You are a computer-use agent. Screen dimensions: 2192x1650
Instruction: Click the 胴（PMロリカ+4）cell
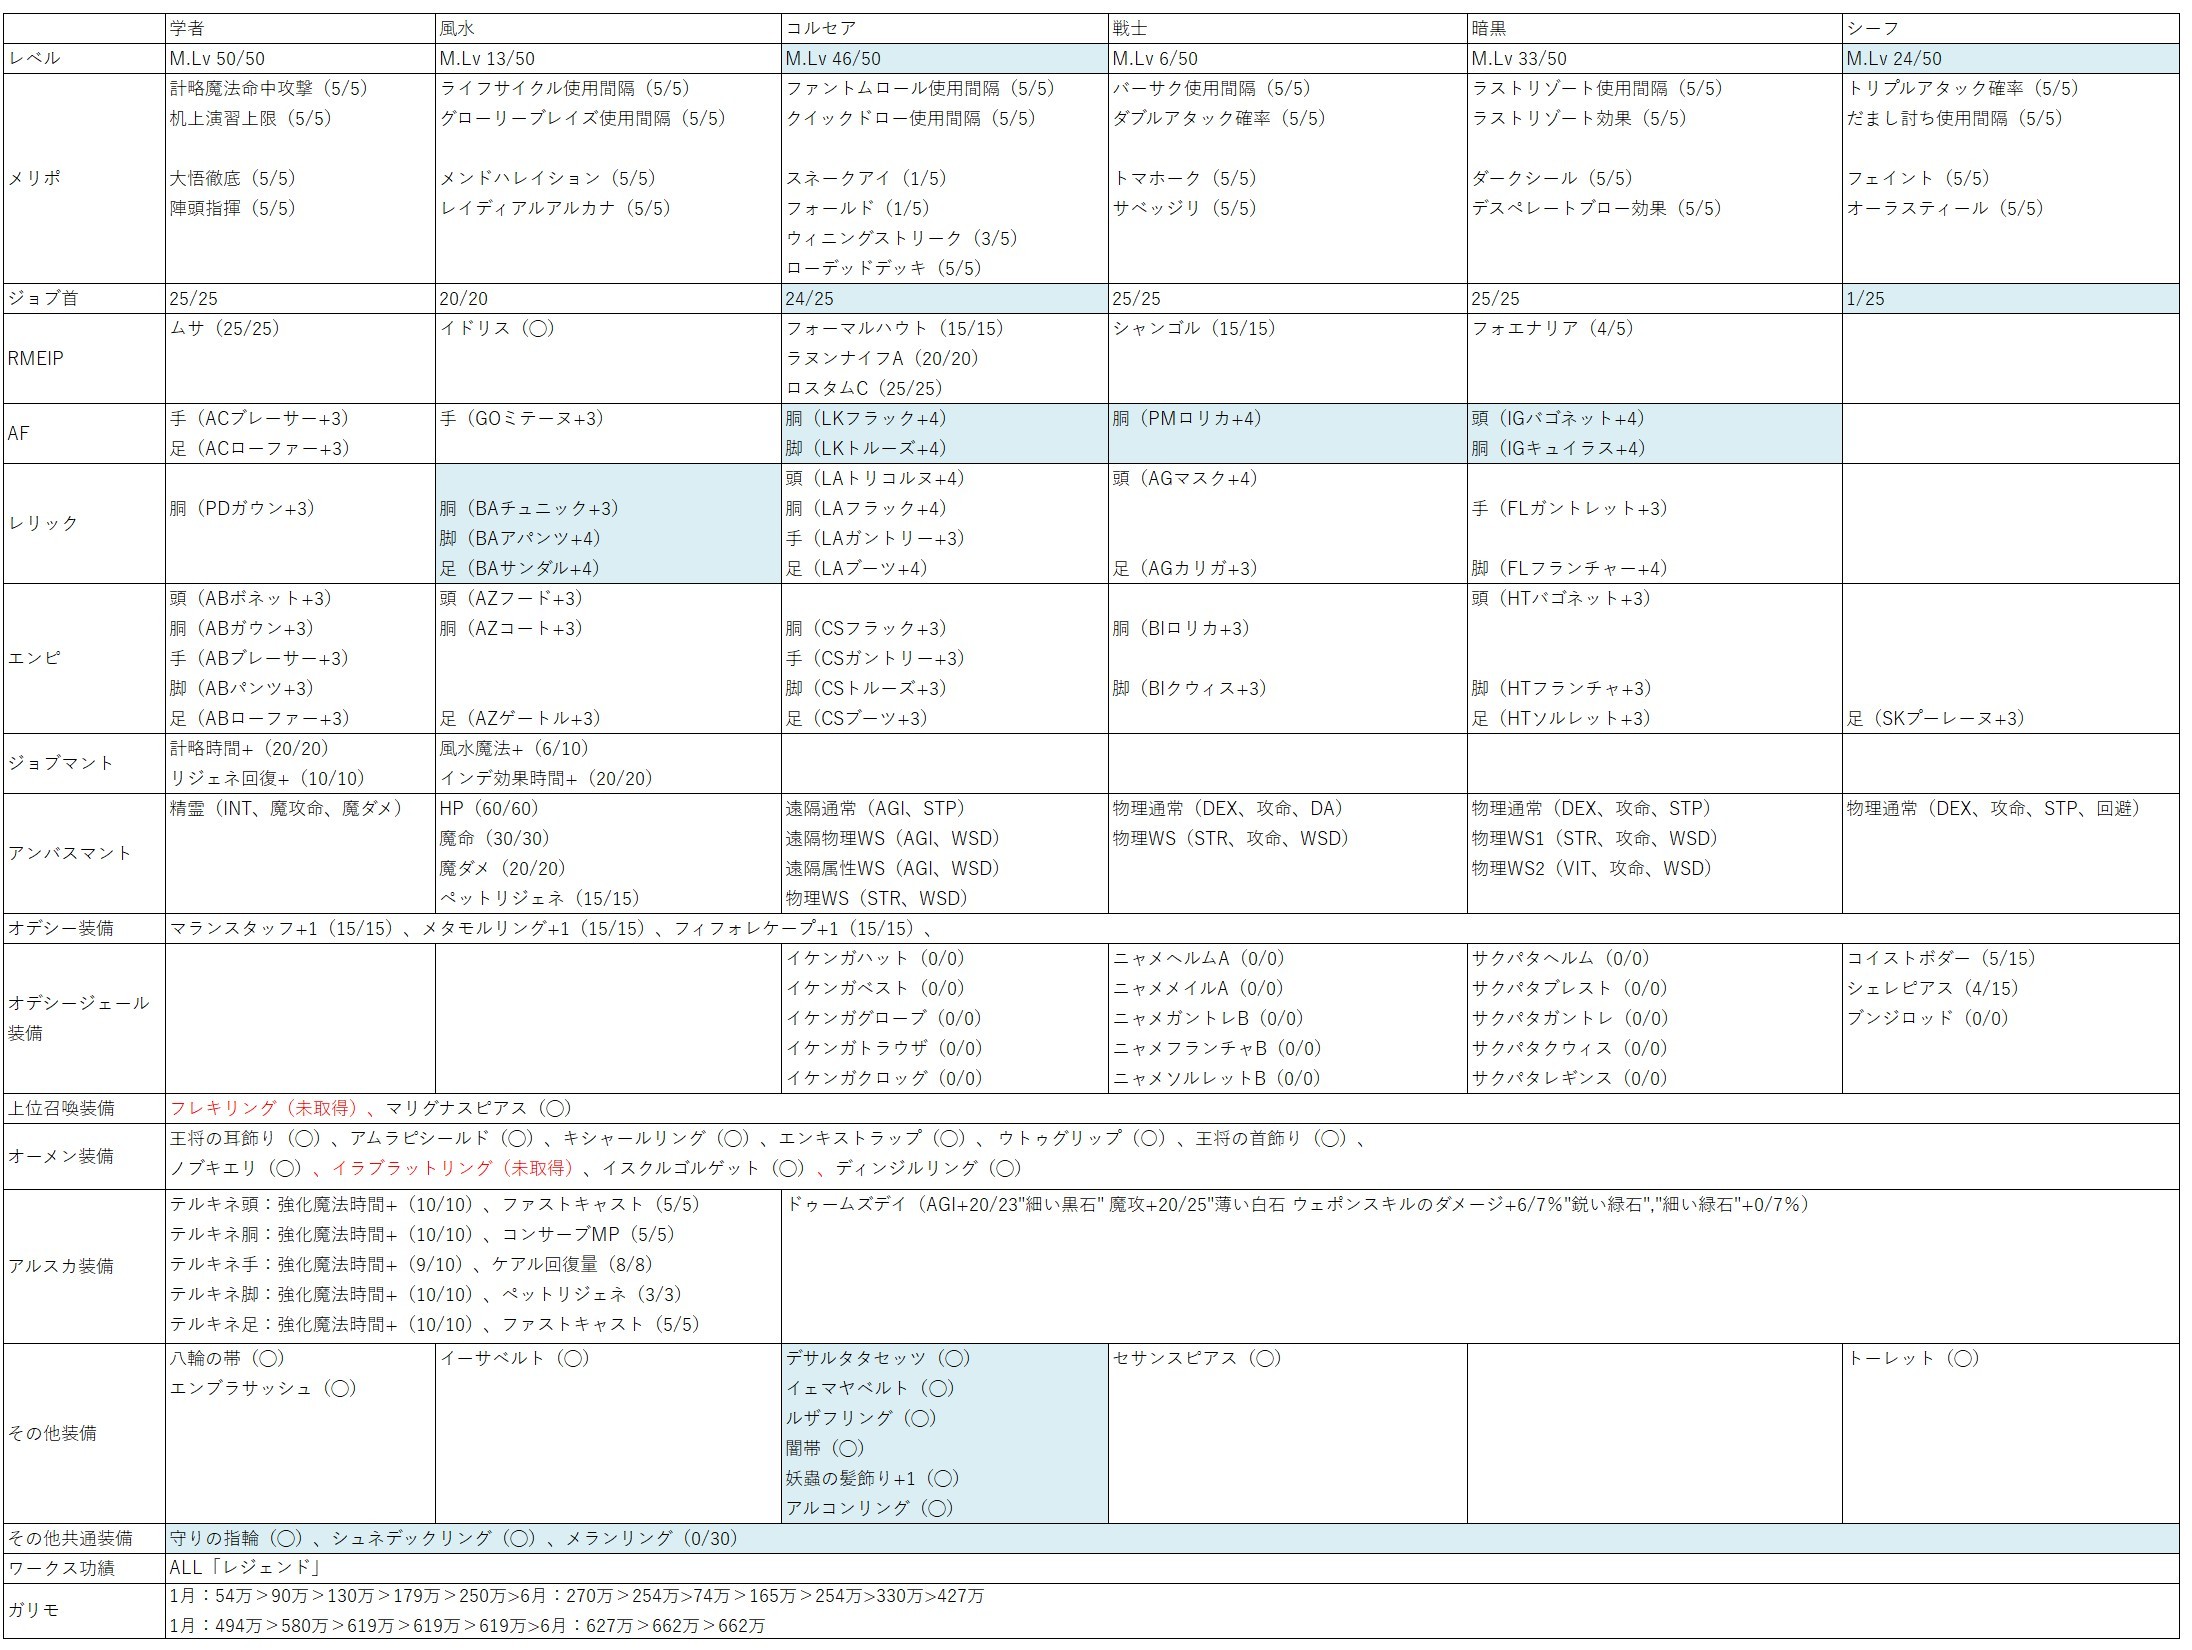[1186, 419]
